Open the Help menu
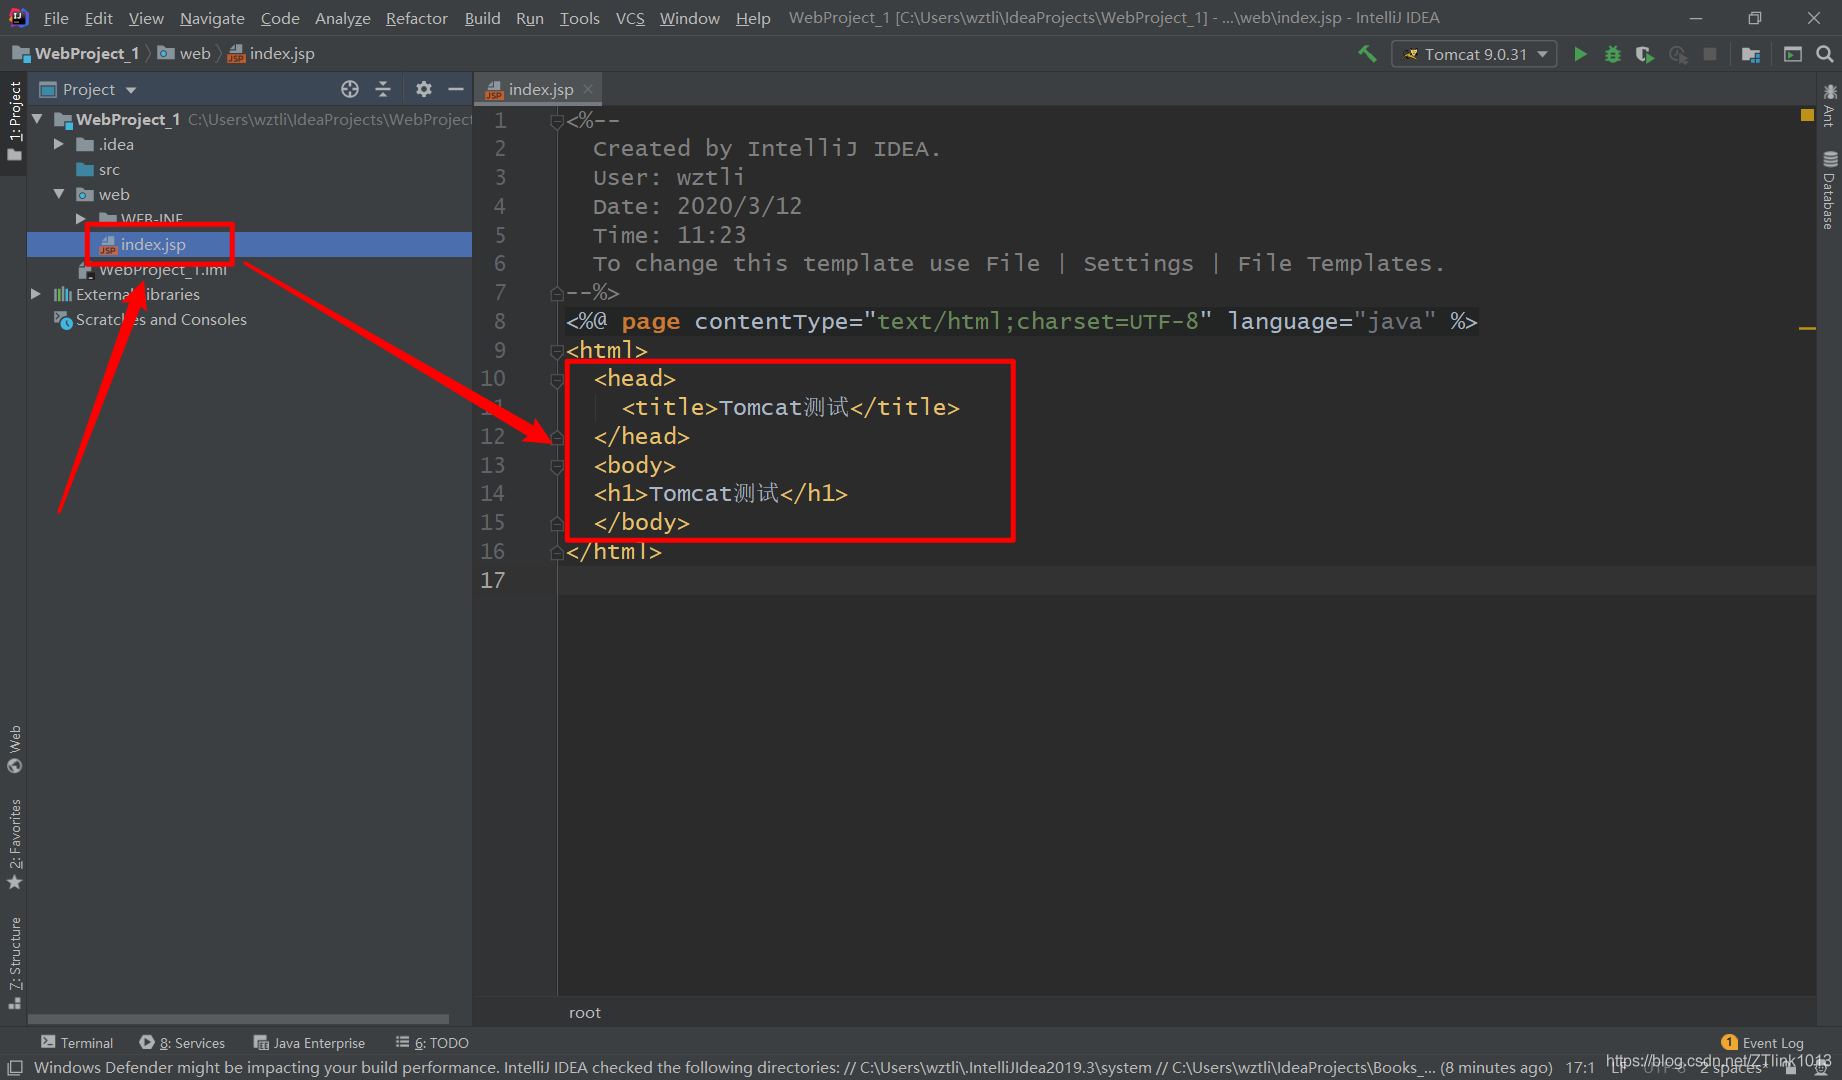The width and height of the screenshot is (1842, 1080). 753,18
